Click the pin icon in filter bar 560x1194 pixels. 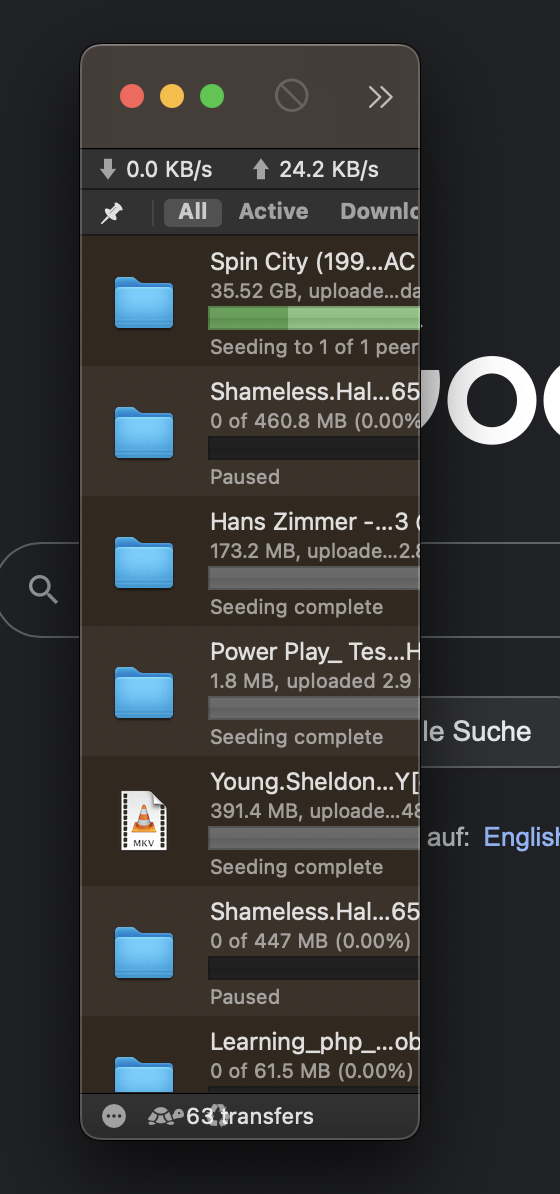pos(112,212)
